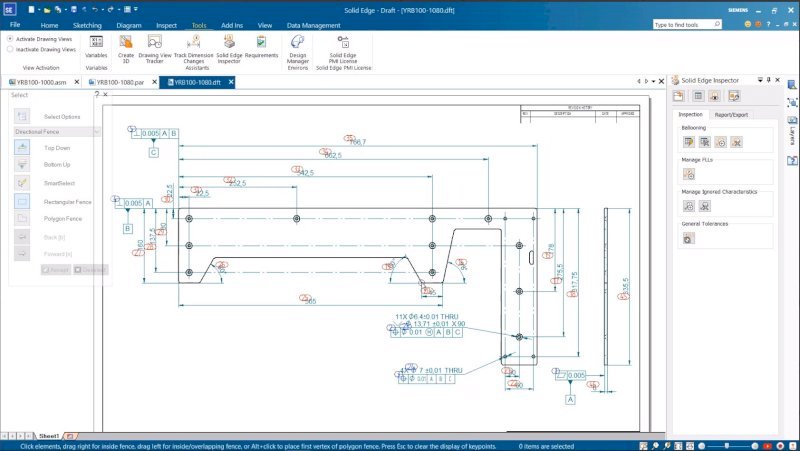
Task: Open the Variables table tool
Action: pos(96,45)
